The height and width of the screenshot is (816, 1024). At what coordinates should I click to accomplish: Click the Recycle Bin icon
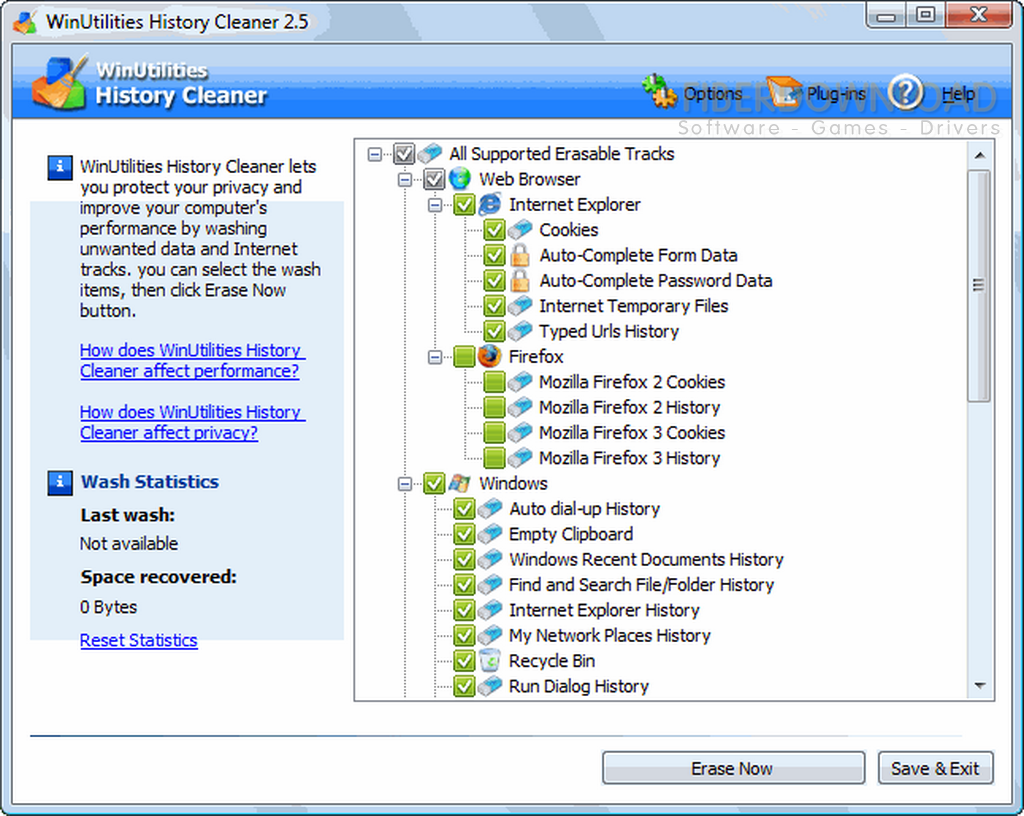pyautogui.click(x=490, y=661)
